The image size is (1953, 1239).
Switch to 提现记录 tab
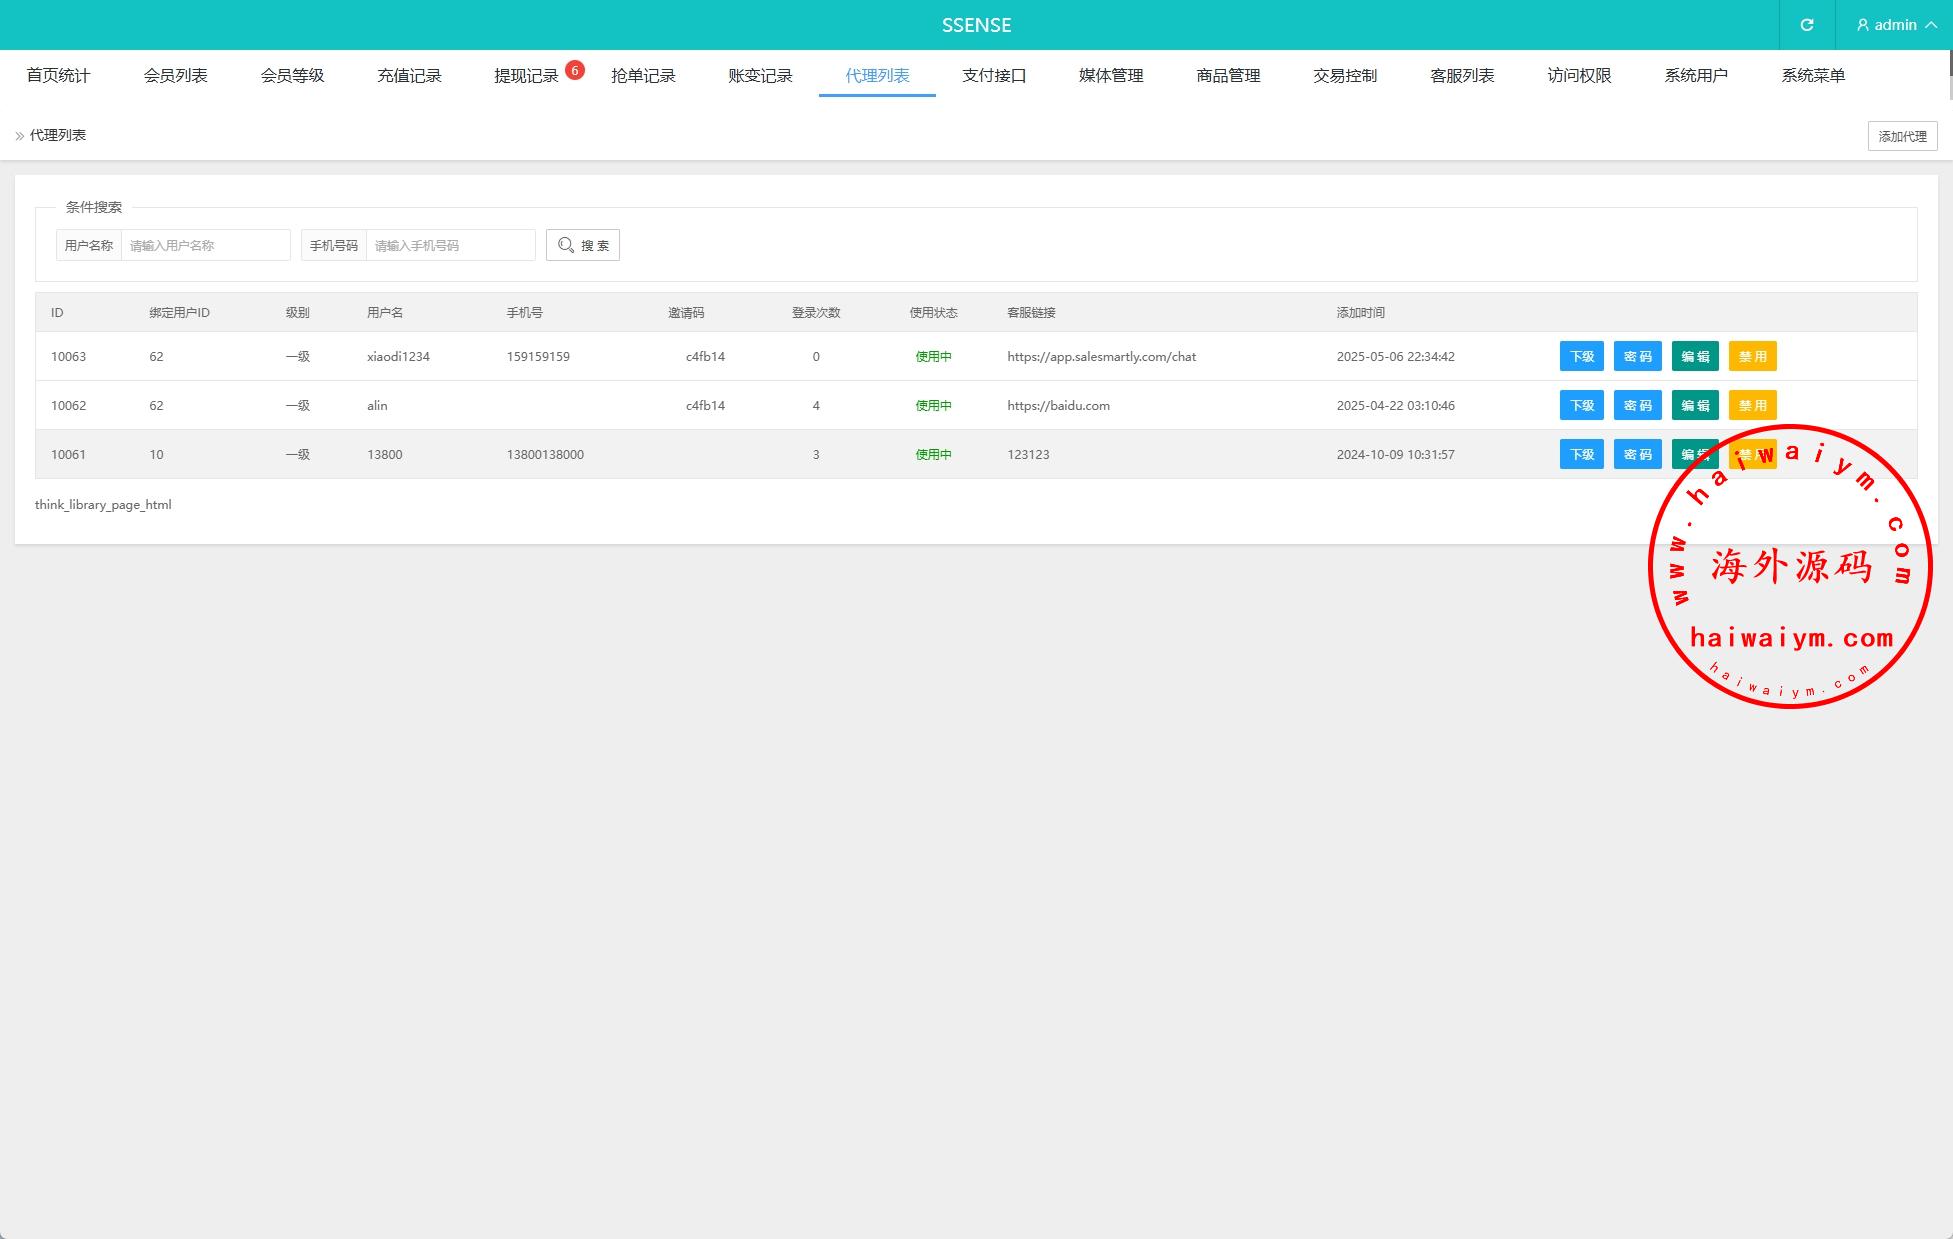tap(526, 75)
